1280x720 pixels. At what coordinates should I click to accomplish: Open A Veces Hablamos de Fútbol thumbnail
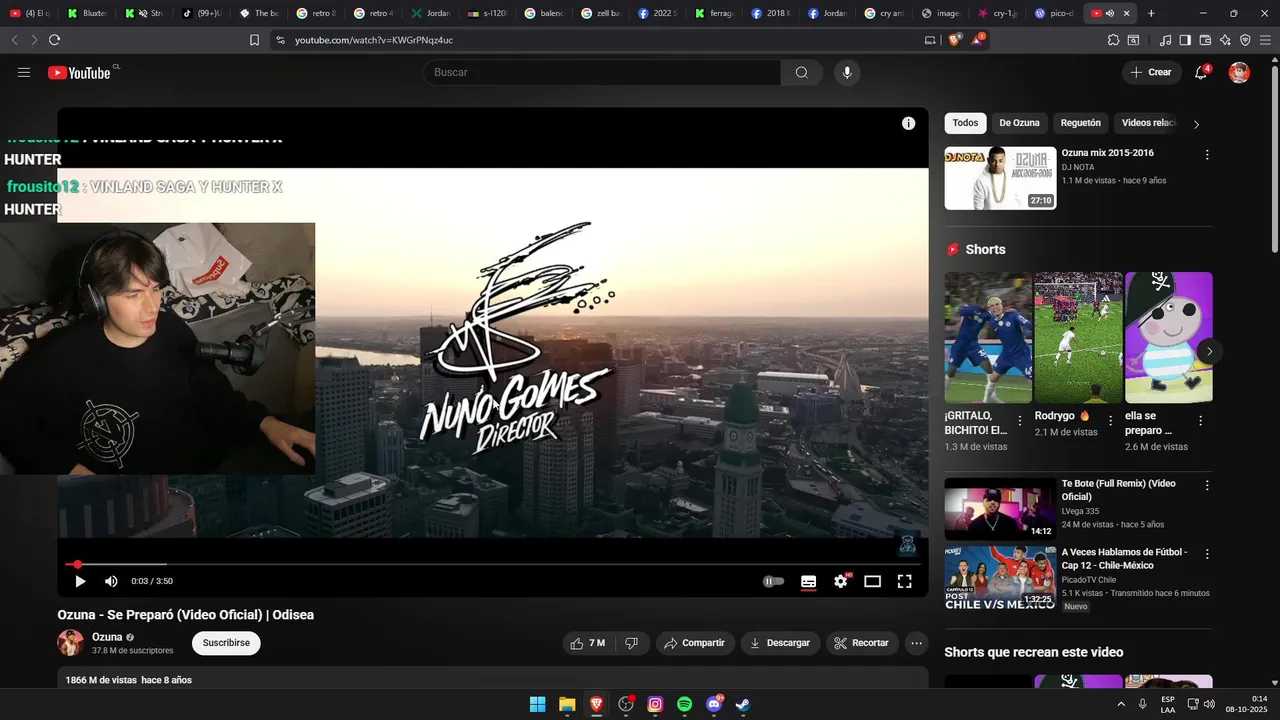pyautogui.click(x=1000, y=577)
